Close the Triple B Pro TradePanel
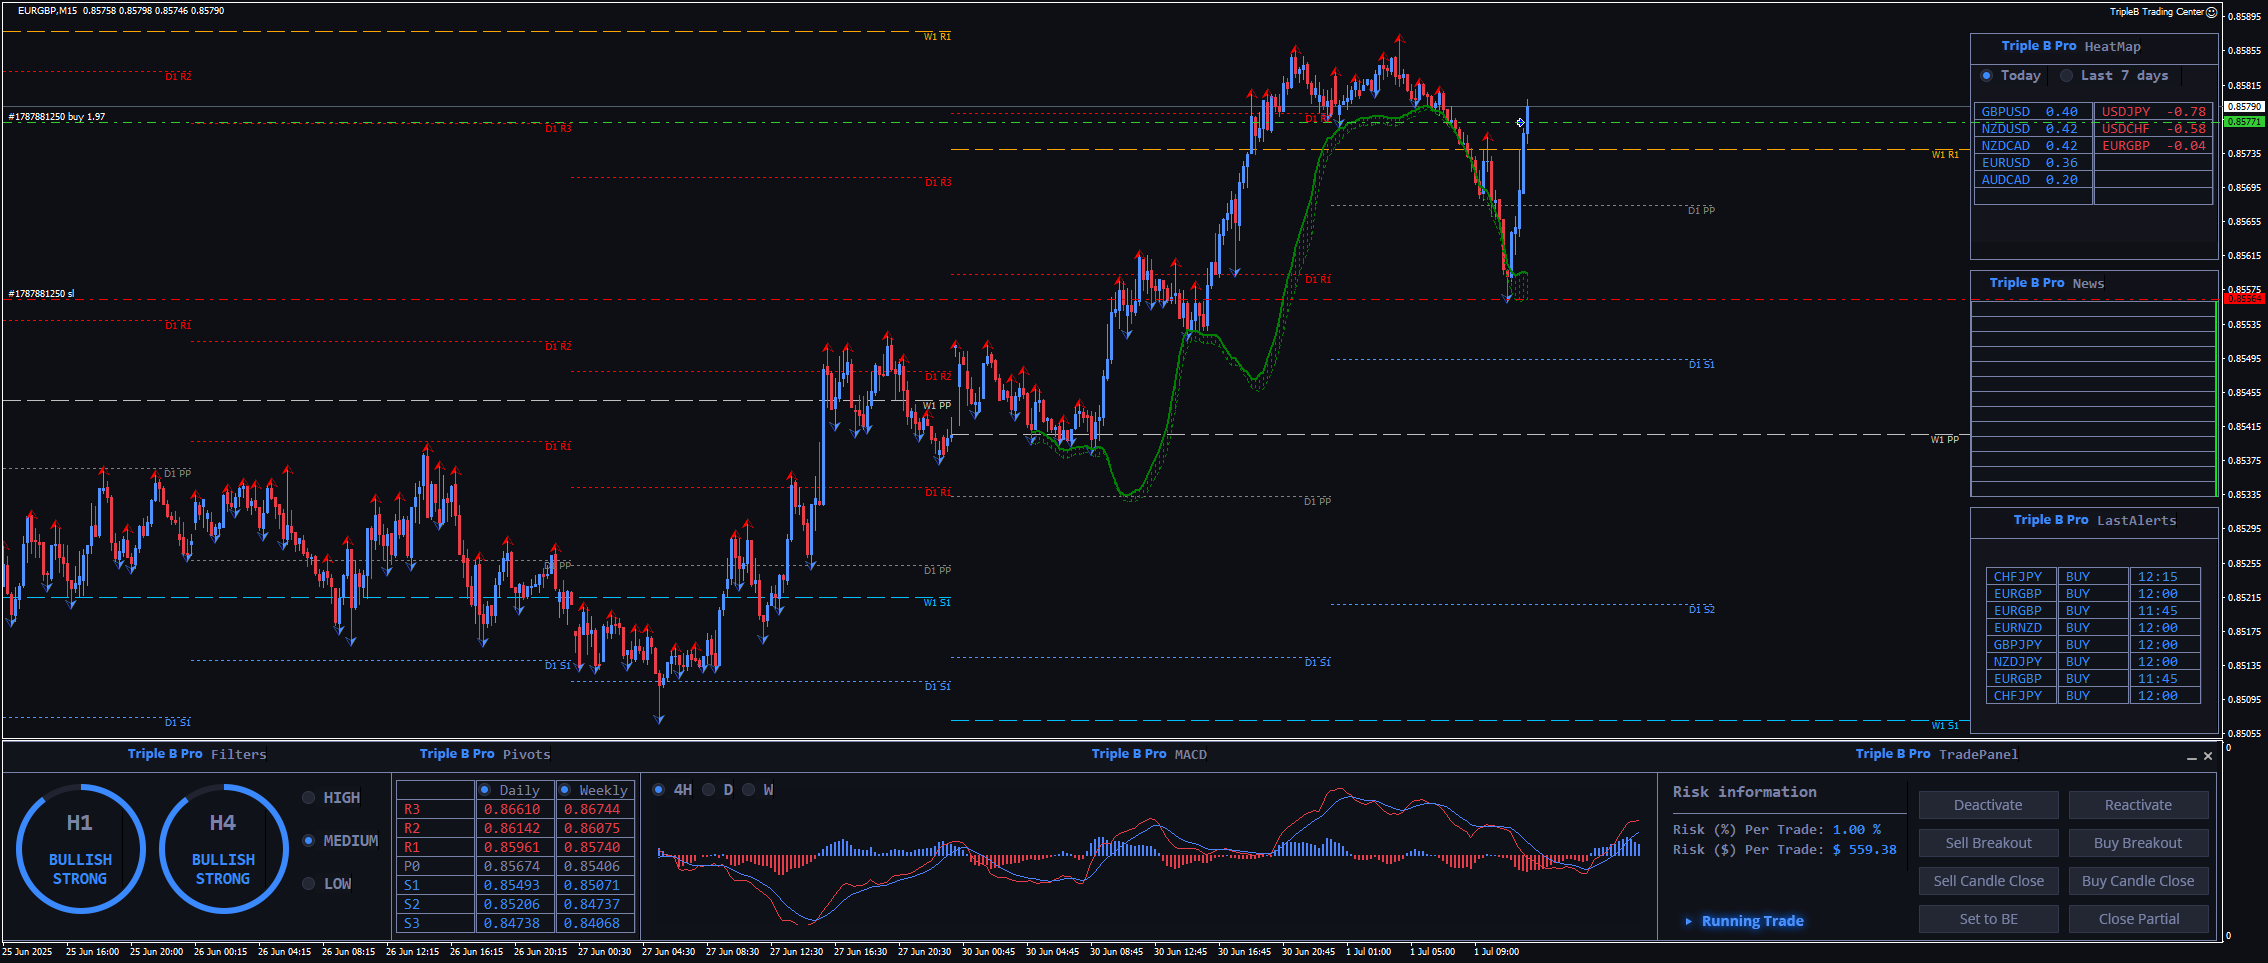Viewport: 2268px width, 963px height. [x=2208, y=756]
